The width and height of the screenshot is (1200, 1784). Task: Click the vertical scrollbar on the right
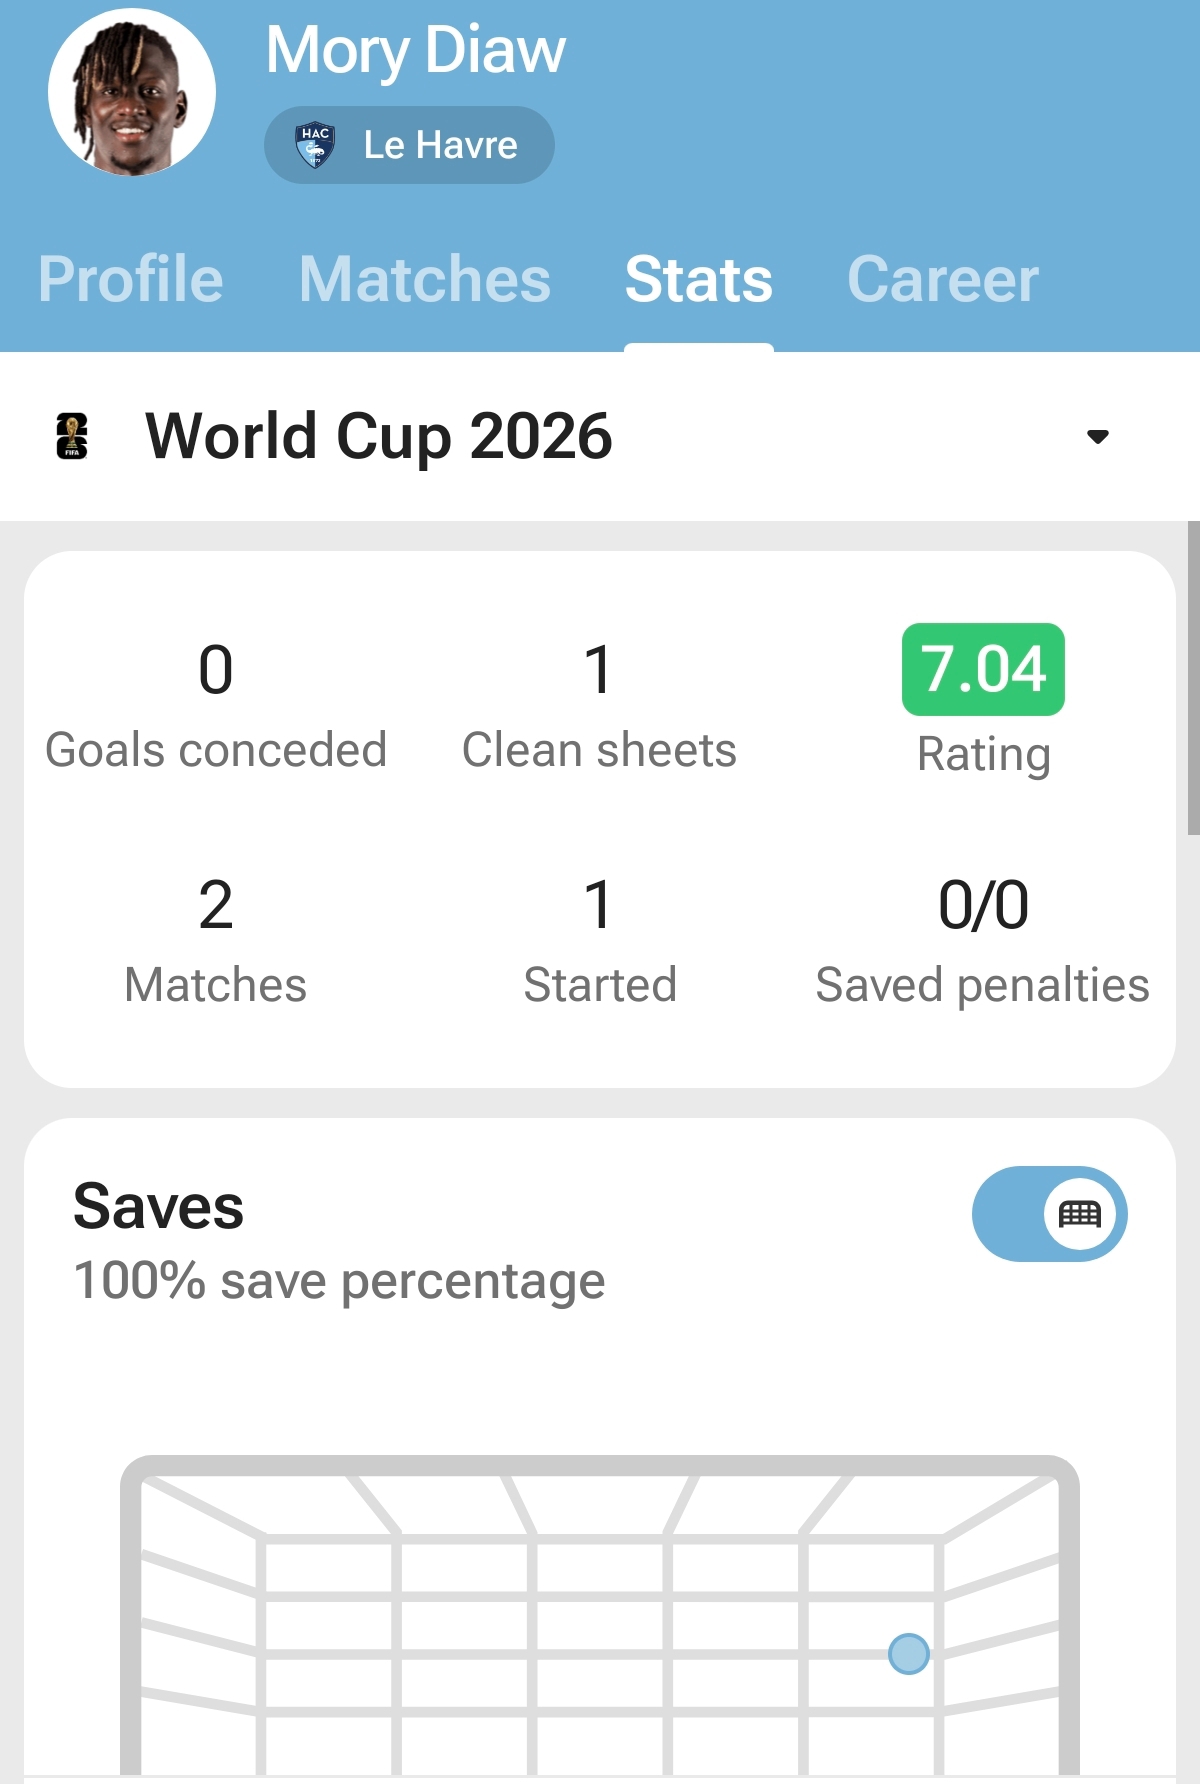coord(1193,678)
